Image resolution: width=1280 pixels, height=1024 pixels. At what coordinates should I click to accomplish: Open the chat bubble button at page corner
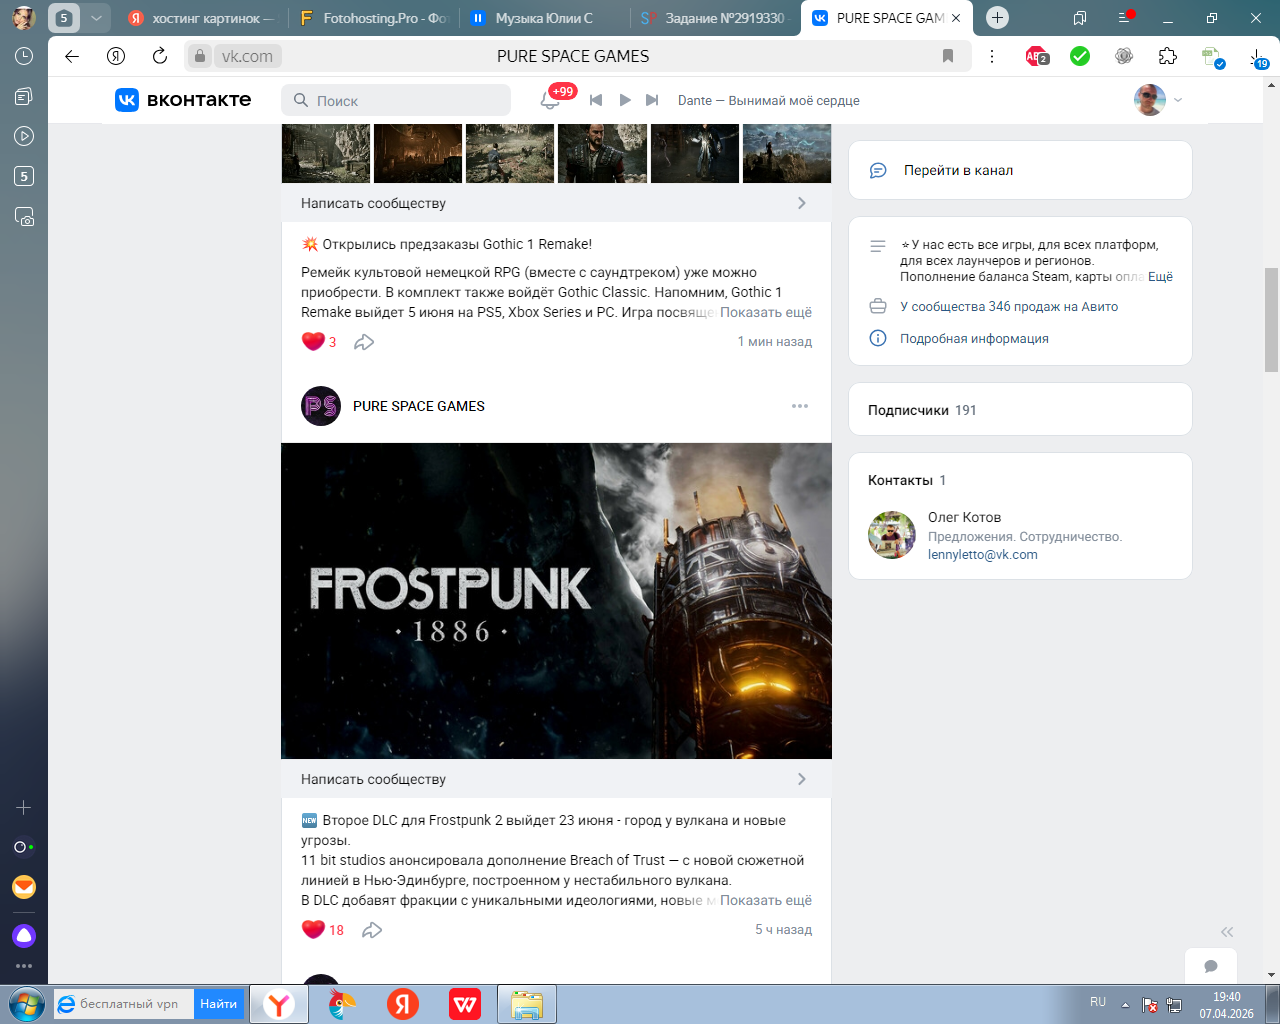(x=1211, y=966)
